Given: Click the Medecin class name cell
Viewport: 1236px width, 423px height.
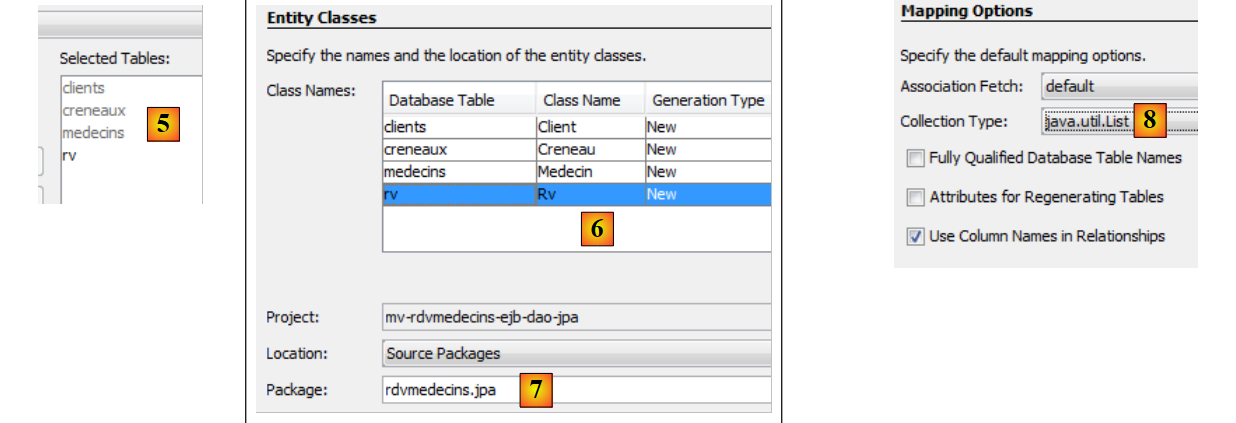Looking at the screenshot, I should 589,172.
